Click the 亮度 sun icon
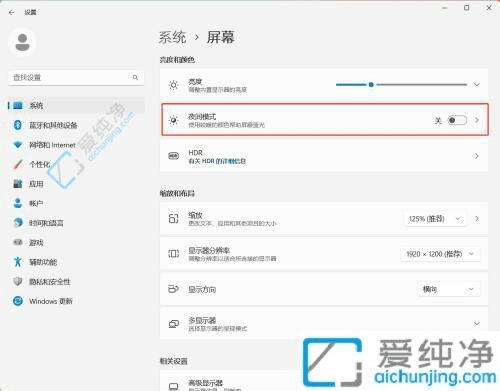The image size is (500, 391). pos(173,85)
